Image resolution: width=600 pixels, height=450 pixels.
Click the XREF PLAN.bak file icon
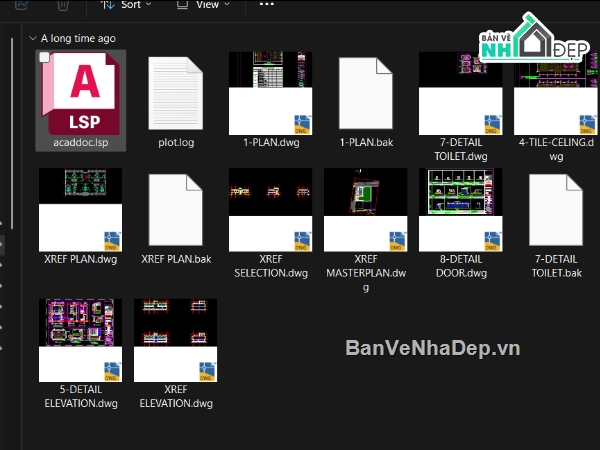pyautogui.click(x=176, y=210)
